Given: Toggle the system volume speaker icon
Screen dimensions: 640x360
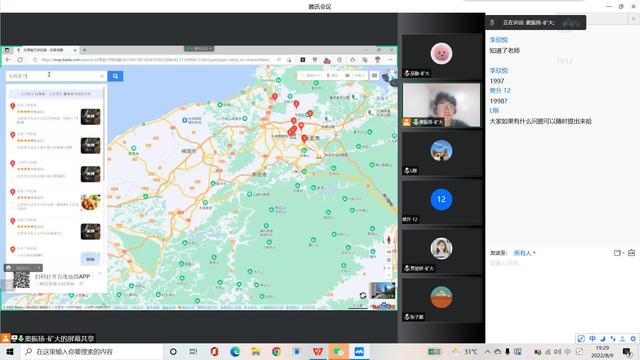Looking at the screenshot, I should [x=558, y=351].
